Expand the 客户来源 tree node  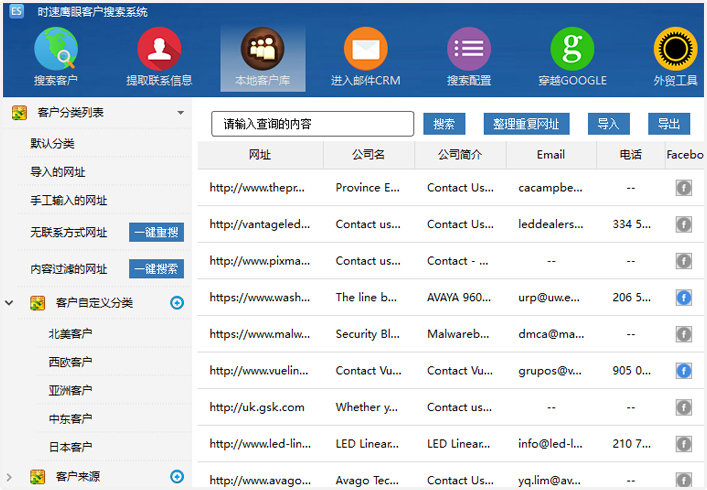coord(10,477)
